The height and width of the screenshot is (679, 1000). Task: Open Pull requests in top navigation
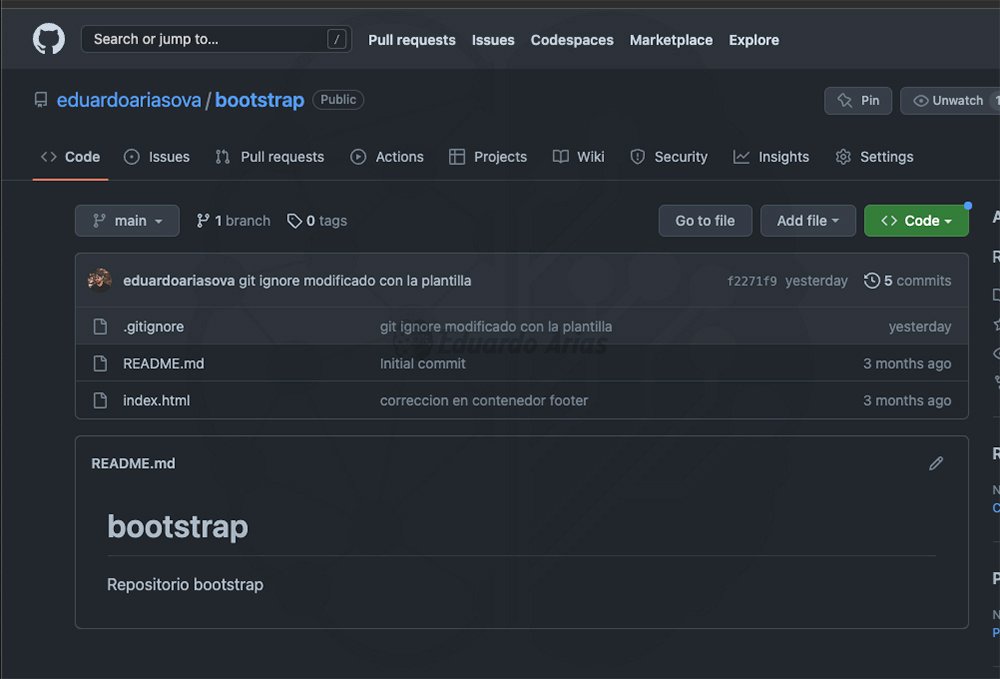coord(411,40)
